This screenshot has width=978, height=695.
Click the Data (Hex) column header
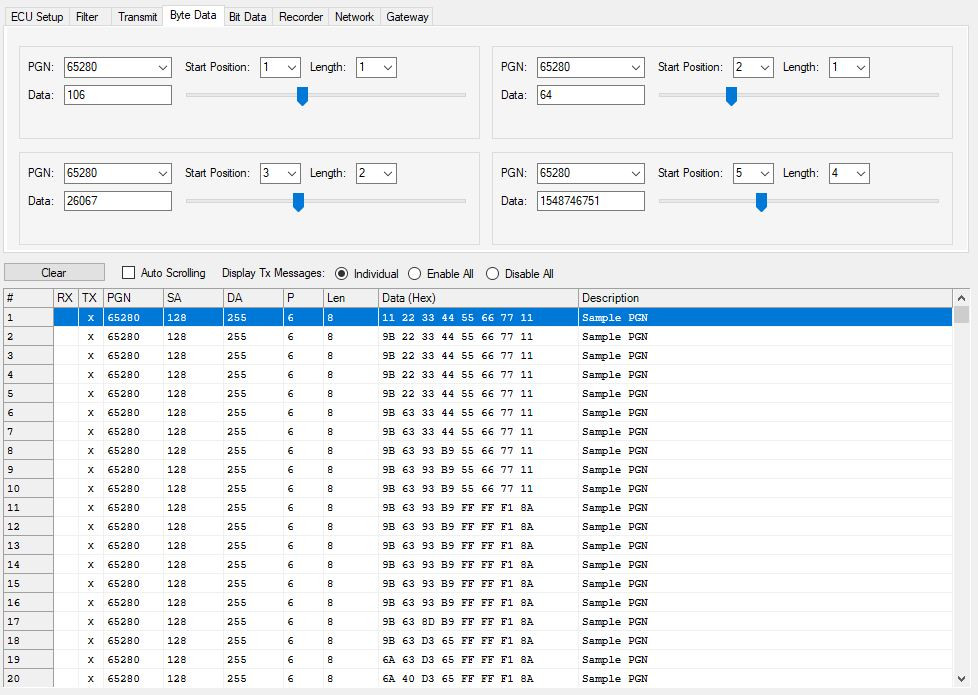point(477,298)
